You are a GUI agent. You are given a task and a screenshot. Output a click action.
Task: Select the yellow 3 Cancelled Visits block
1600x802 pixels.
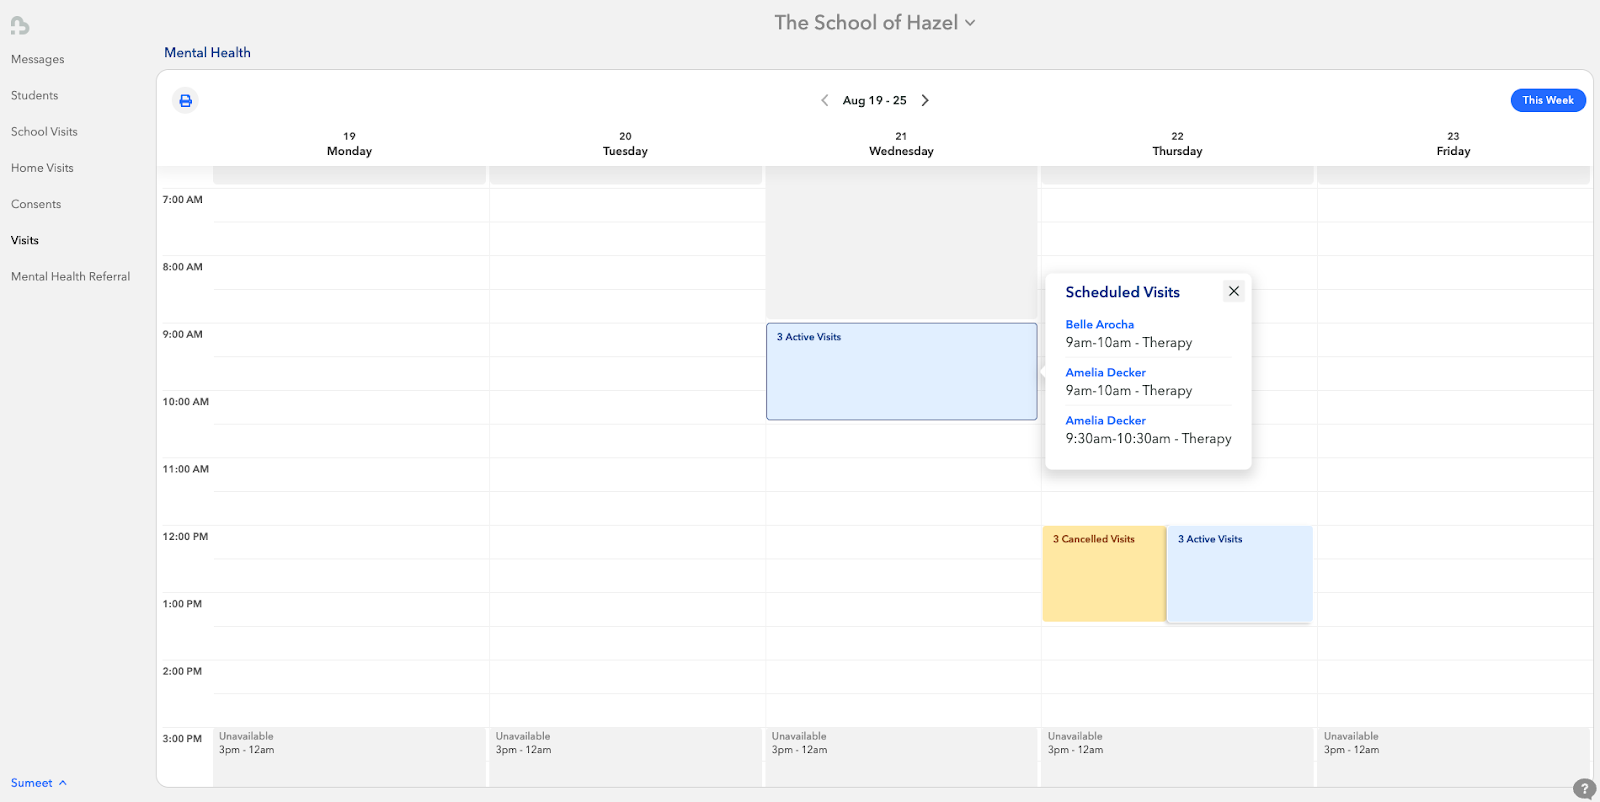[1103, 574]
